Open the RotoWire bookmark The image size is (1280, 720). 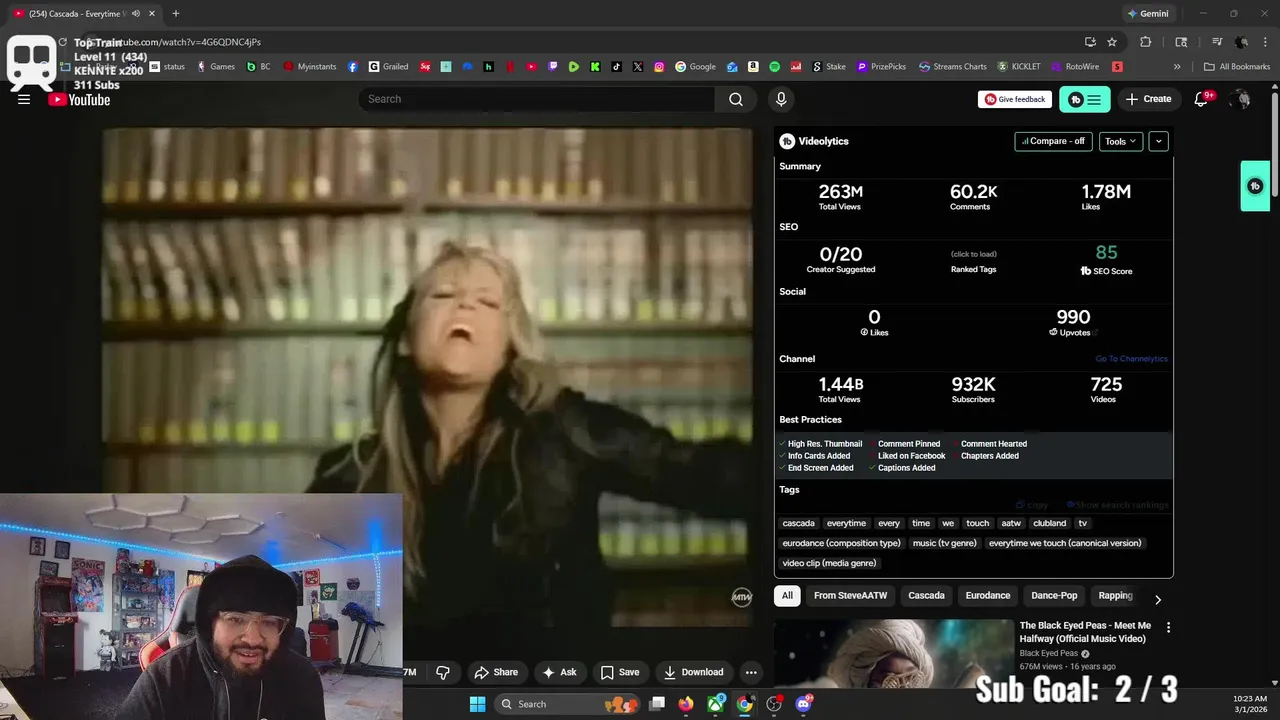(1074, 67)
